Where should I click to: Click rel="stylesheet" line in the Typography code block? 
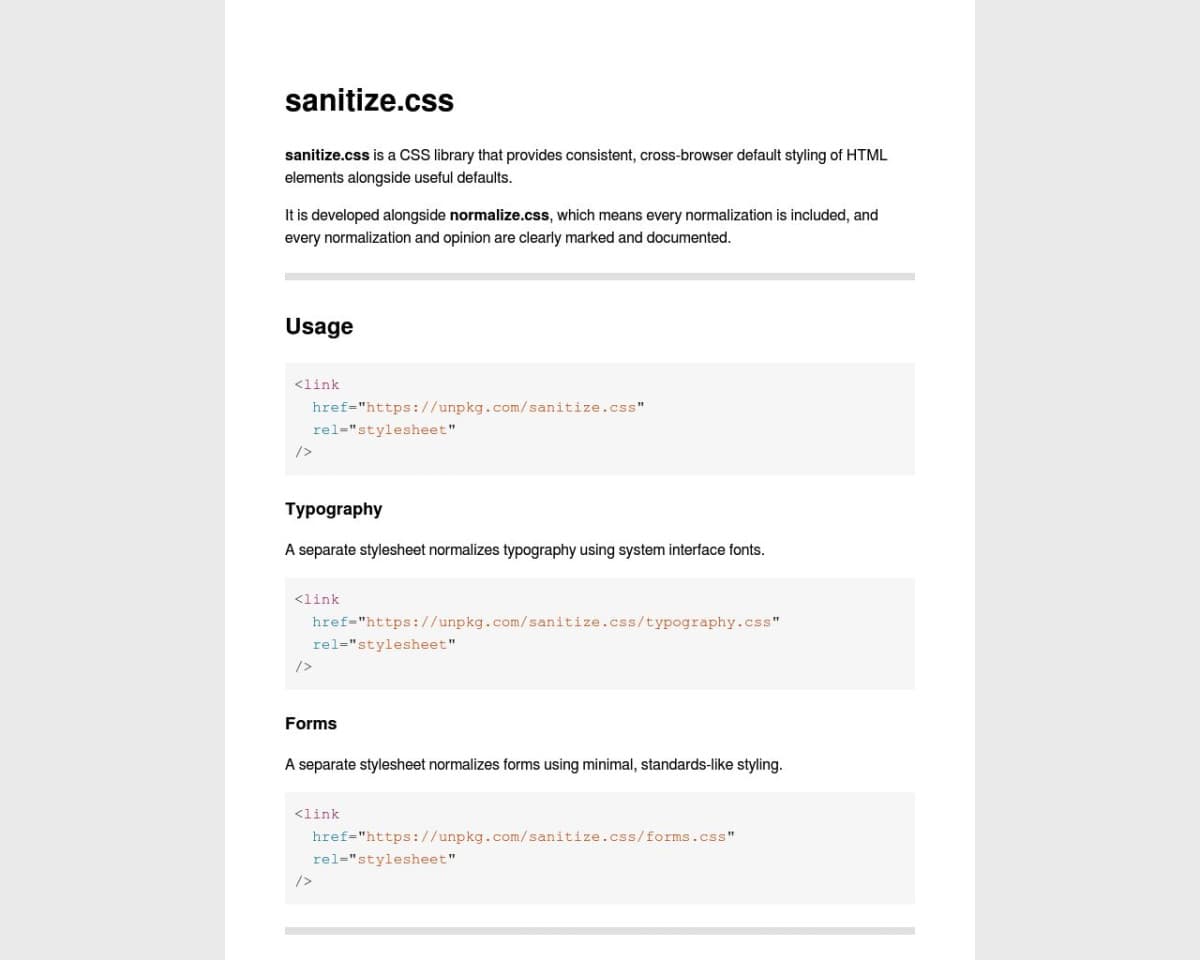tap(384, 645)
